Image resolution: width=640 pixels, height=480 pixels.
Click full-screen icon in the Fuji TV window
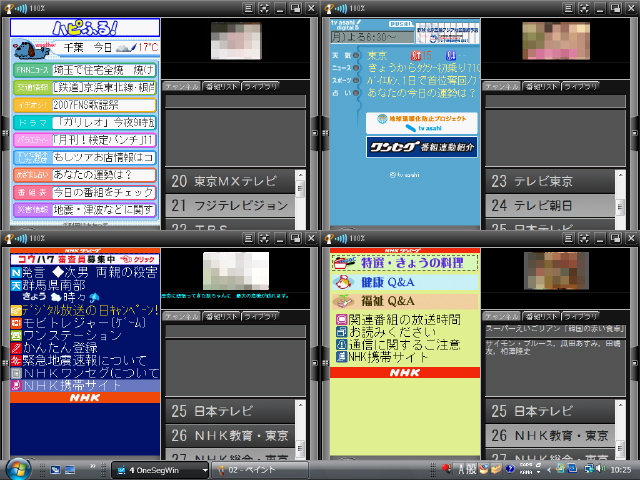[x=264, y=8]
